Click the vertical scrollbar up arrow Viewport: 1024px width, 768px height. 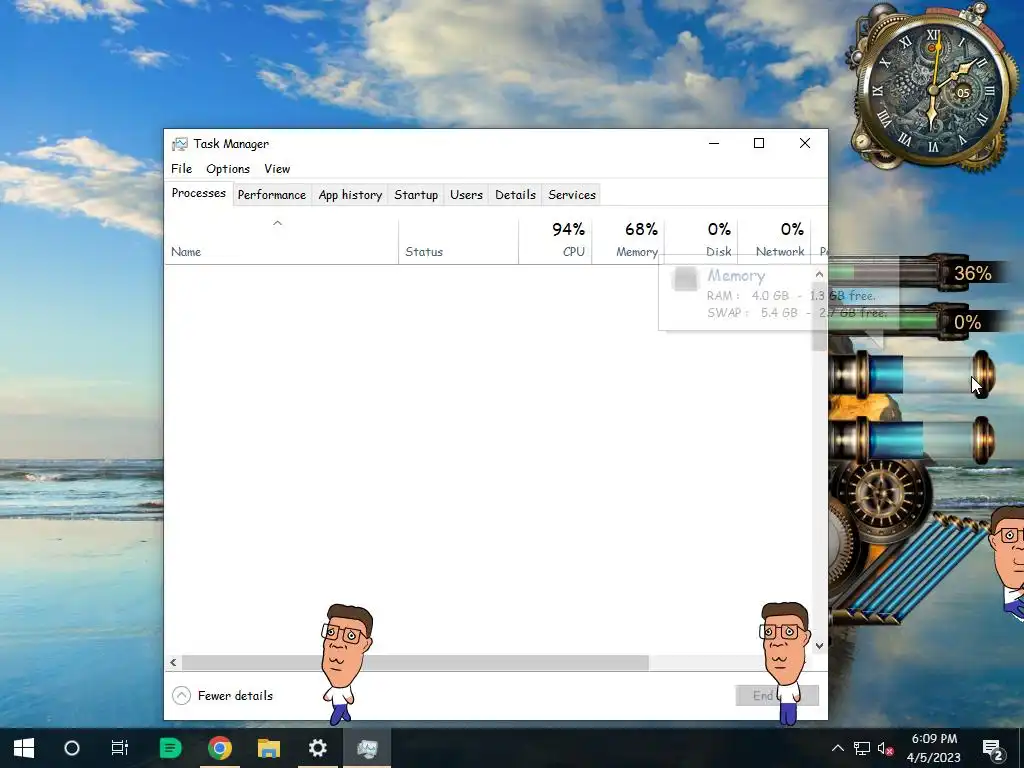click(x=819, y=274)
